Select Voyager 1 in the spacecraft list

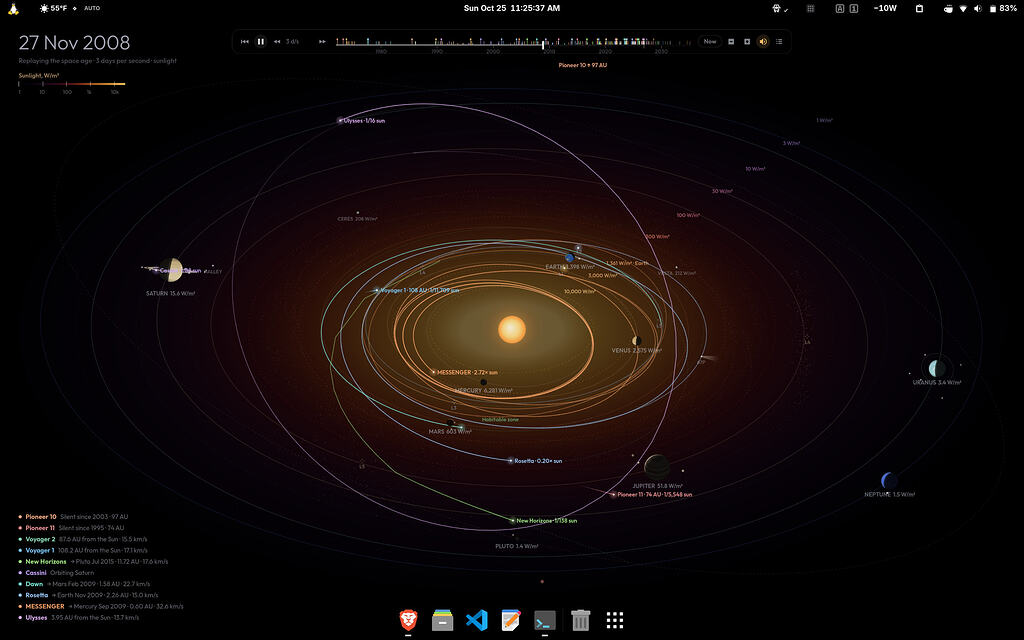coord(83,551)
